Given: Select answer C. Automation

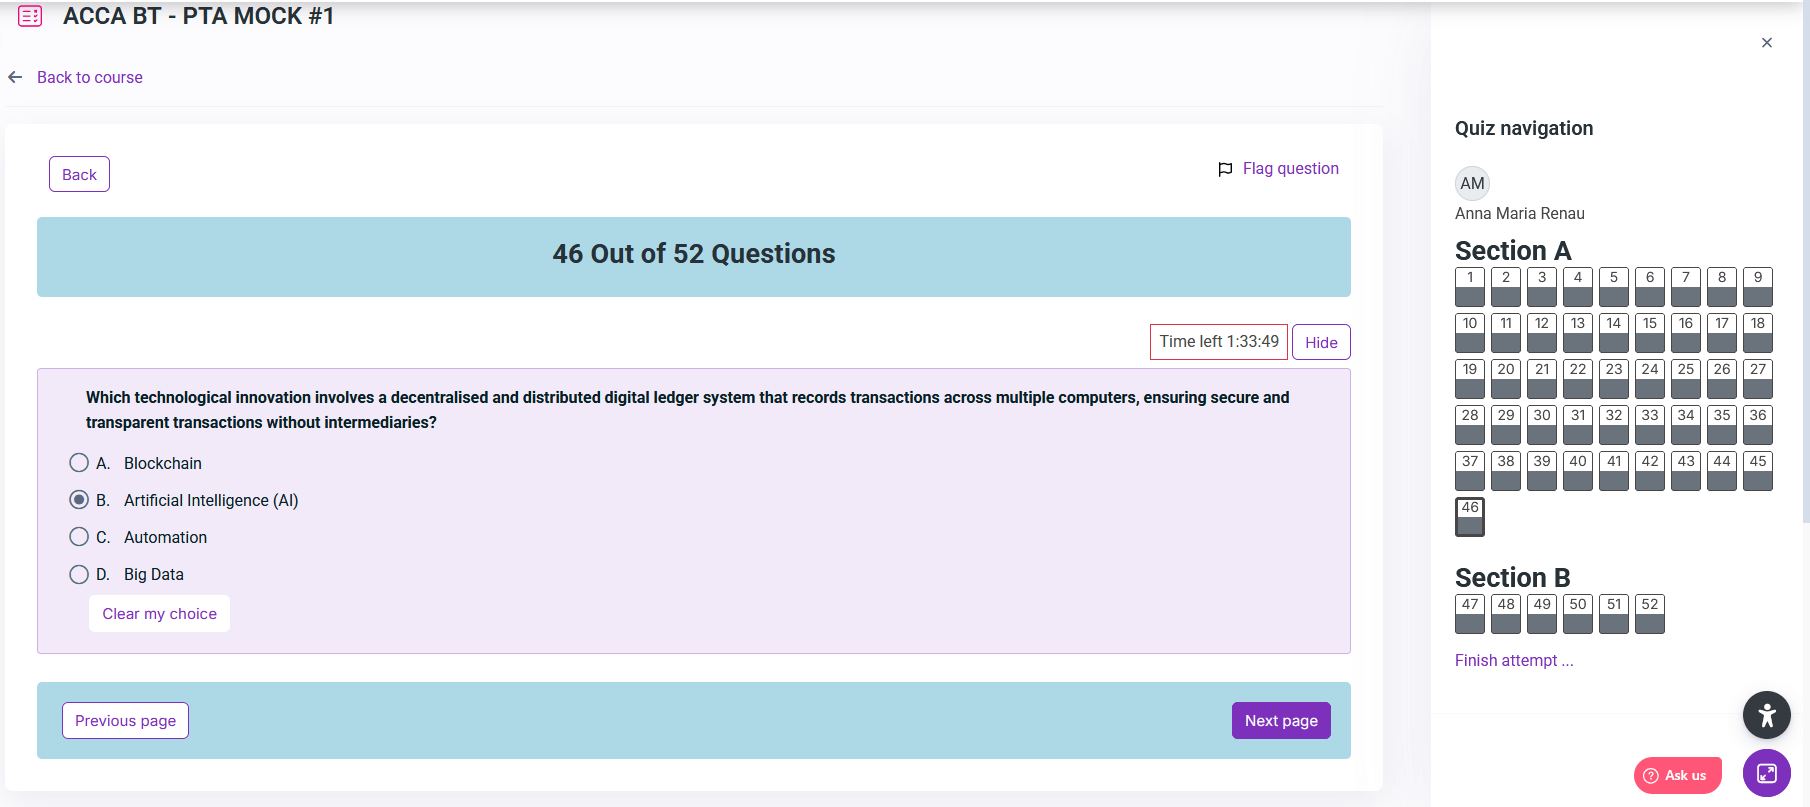Looking at the screenshot, I should click(x=79, y=537).
